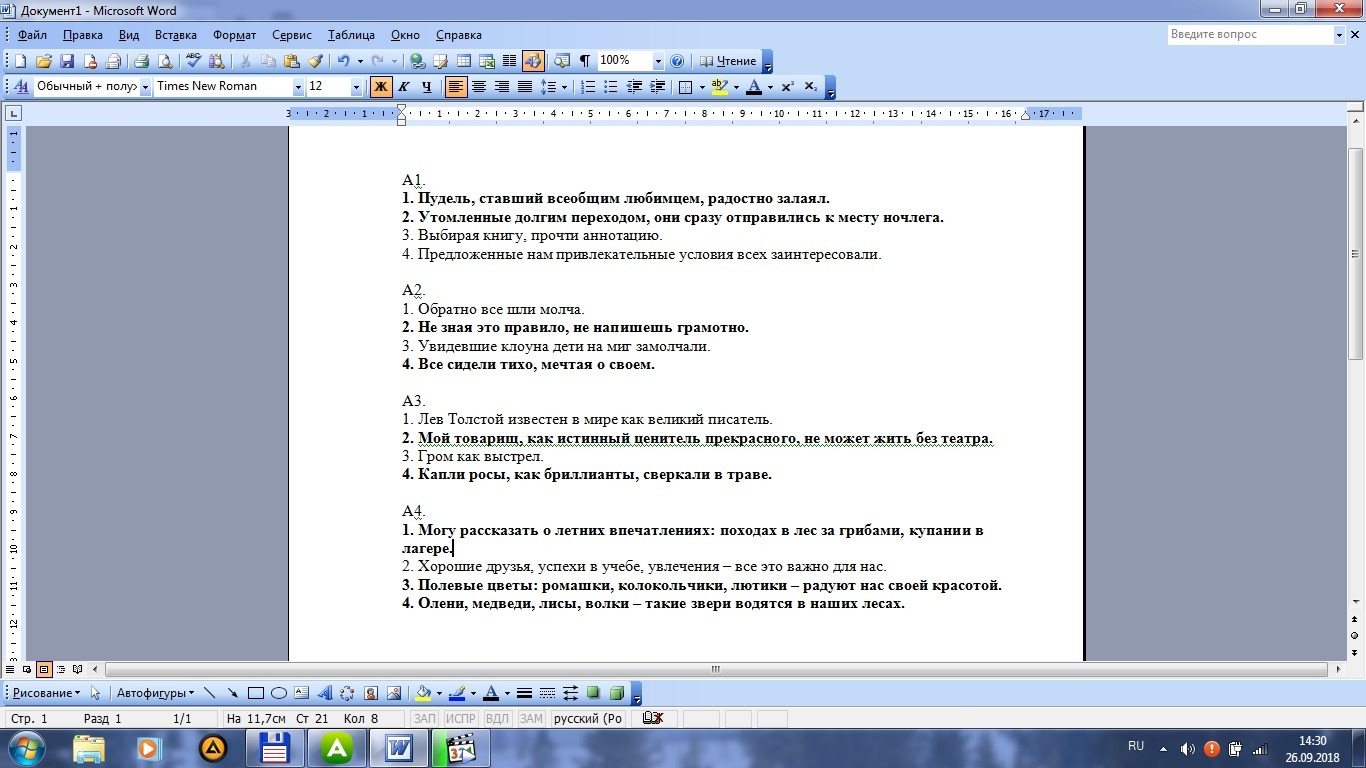Insert Clip Art from drawing toolbar

click(371, 693)
